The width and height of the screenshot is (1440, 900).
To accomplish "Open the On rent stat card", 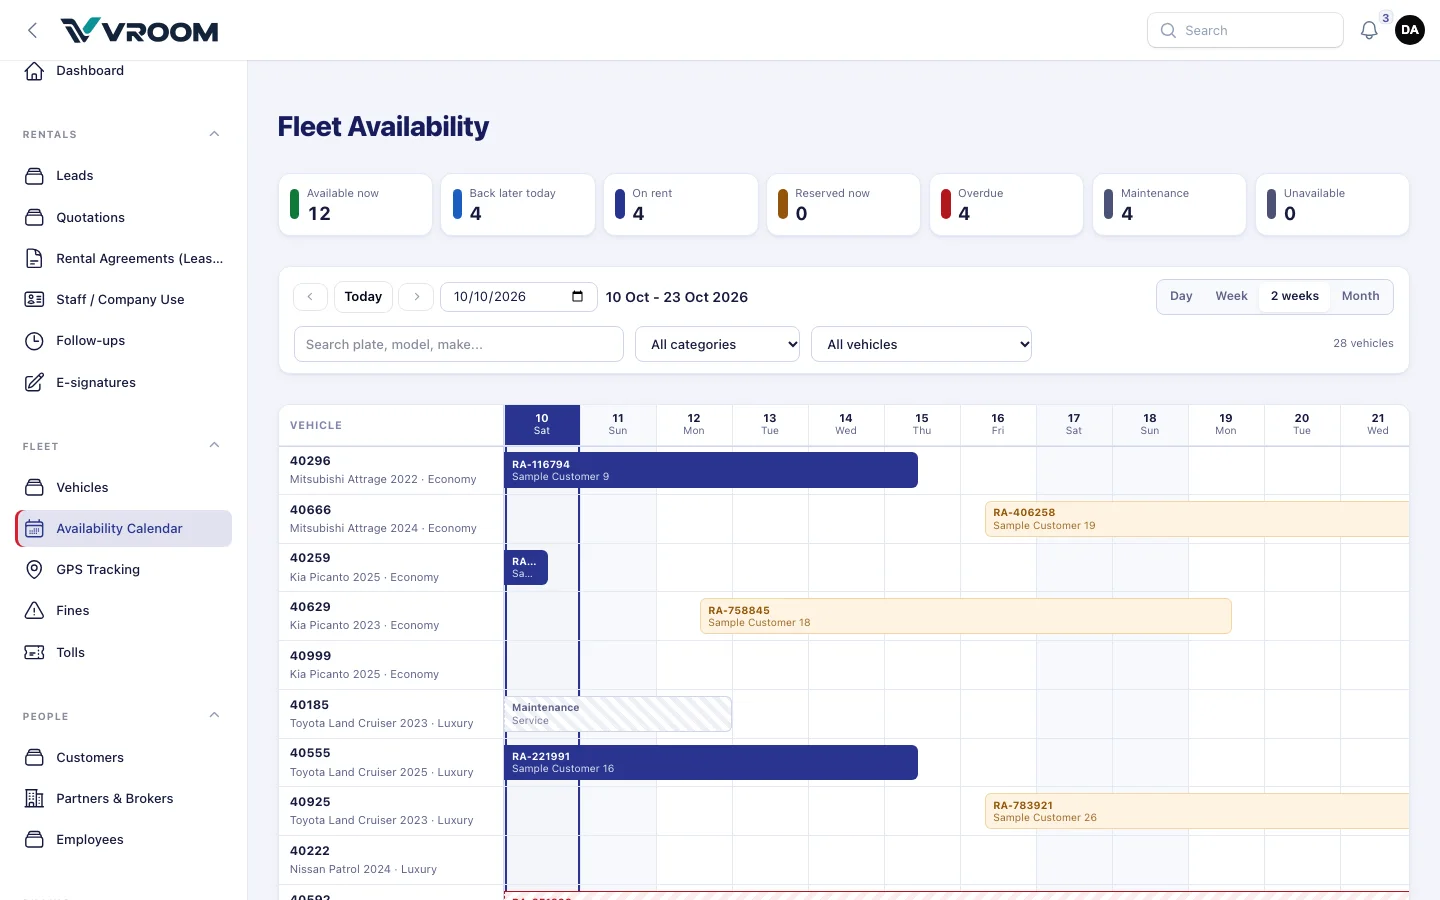I will pyautogui.click(x=681, y=205).
